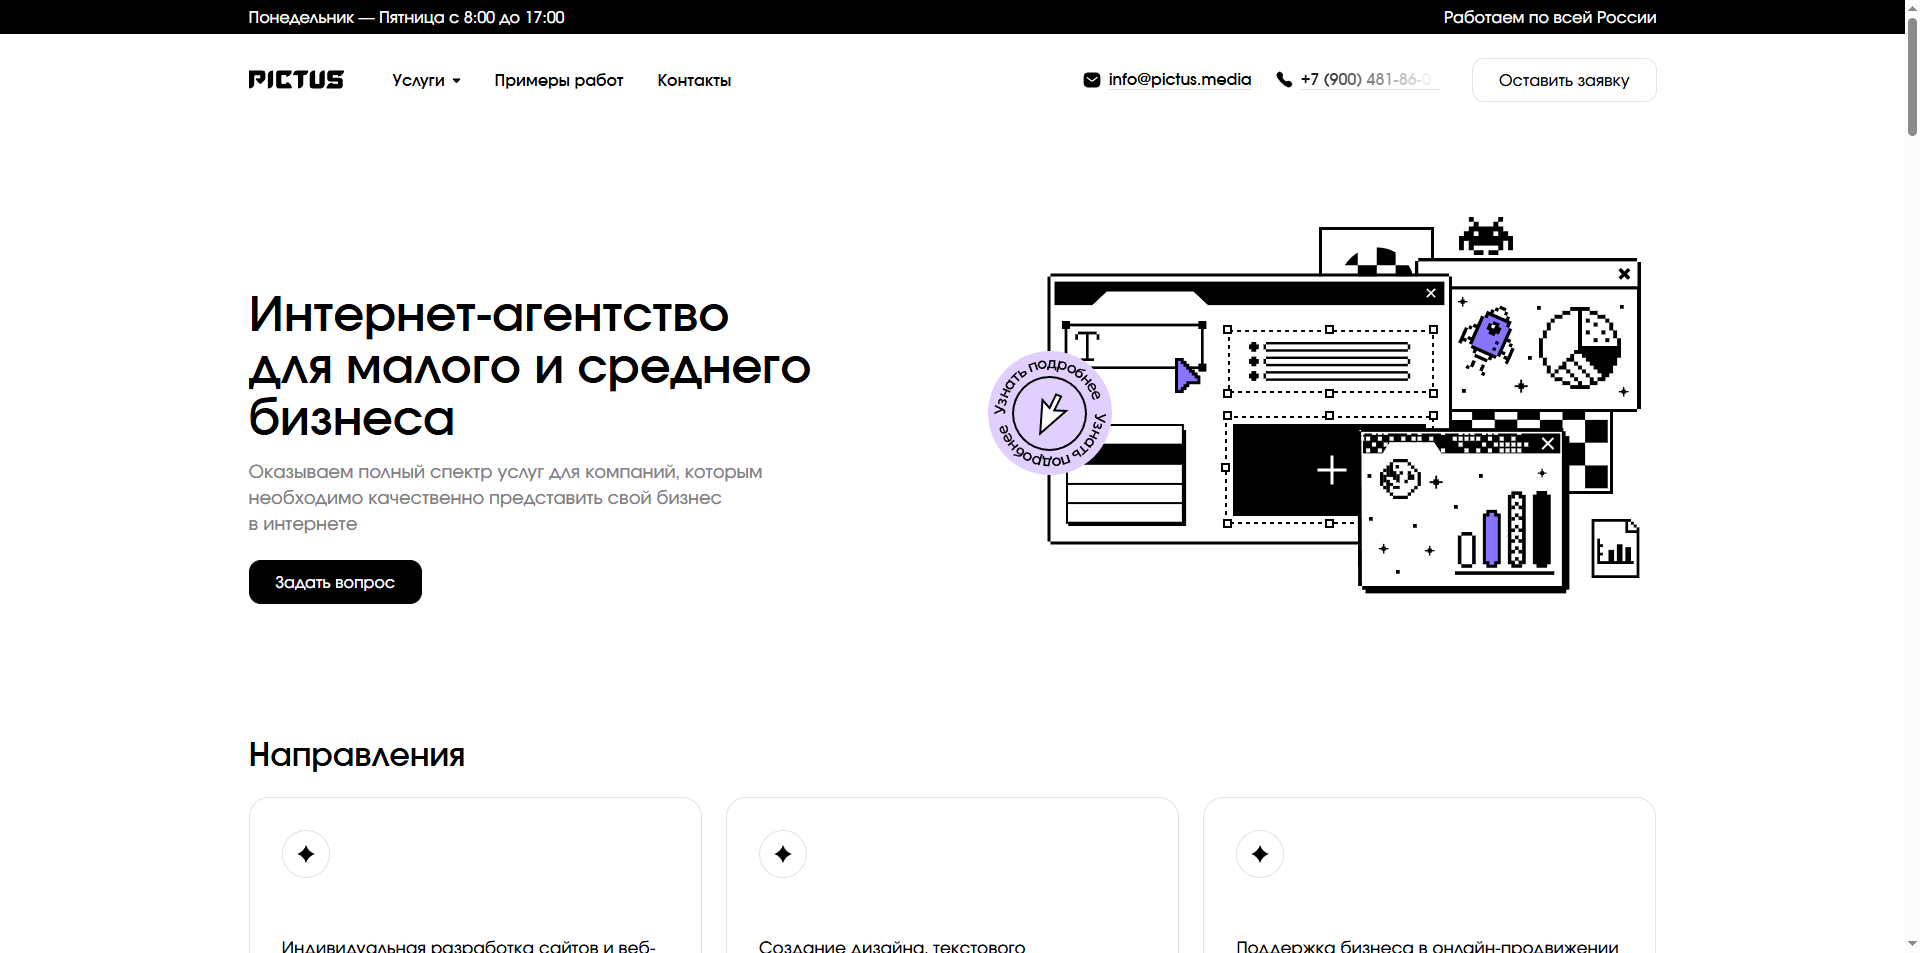The width and height of the screenshot is (1920, 953).
Task: Click the circular 'Узнать подробнее' badge
Action: click(1049, 413)
